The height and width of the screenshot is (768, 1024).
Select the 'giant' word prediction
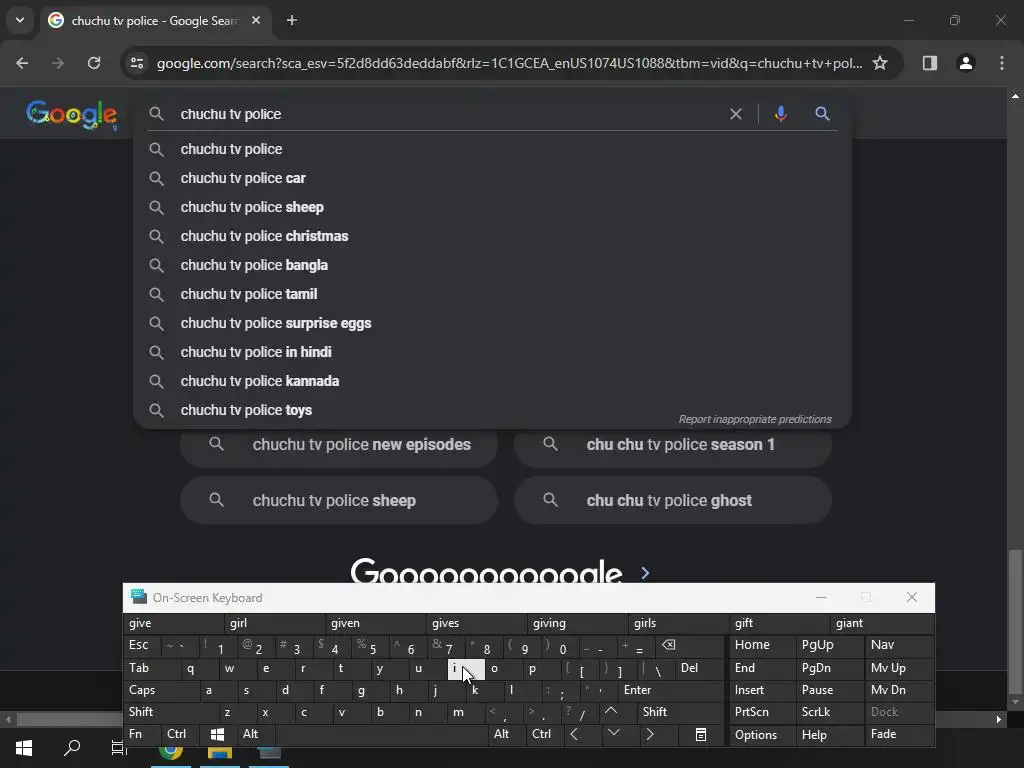883,623
